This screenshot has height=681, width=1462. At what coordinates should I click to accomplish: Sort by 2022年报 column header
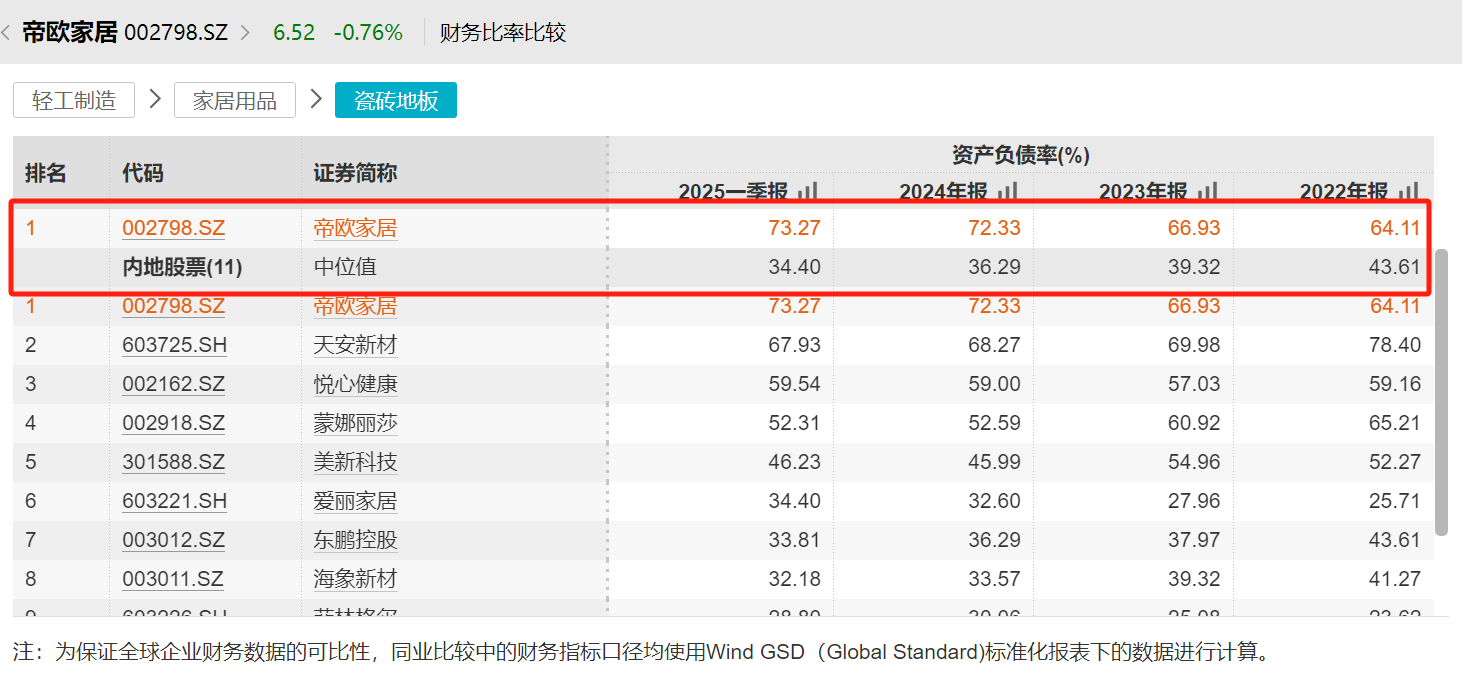(1343, 191)
